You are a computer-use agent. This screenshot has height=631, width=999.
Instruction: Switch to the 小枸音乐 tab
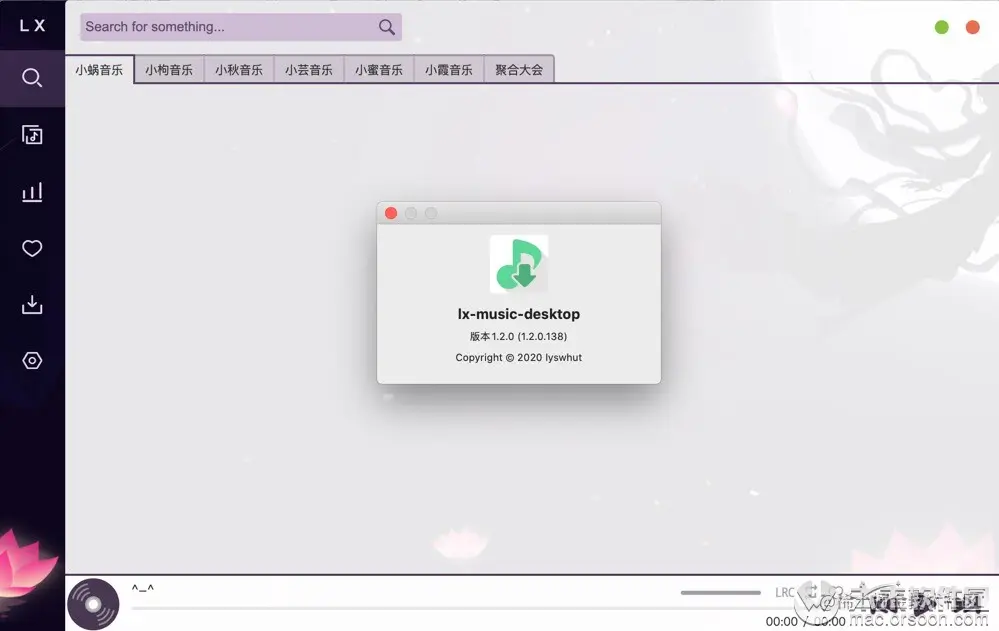click(169, 69)
